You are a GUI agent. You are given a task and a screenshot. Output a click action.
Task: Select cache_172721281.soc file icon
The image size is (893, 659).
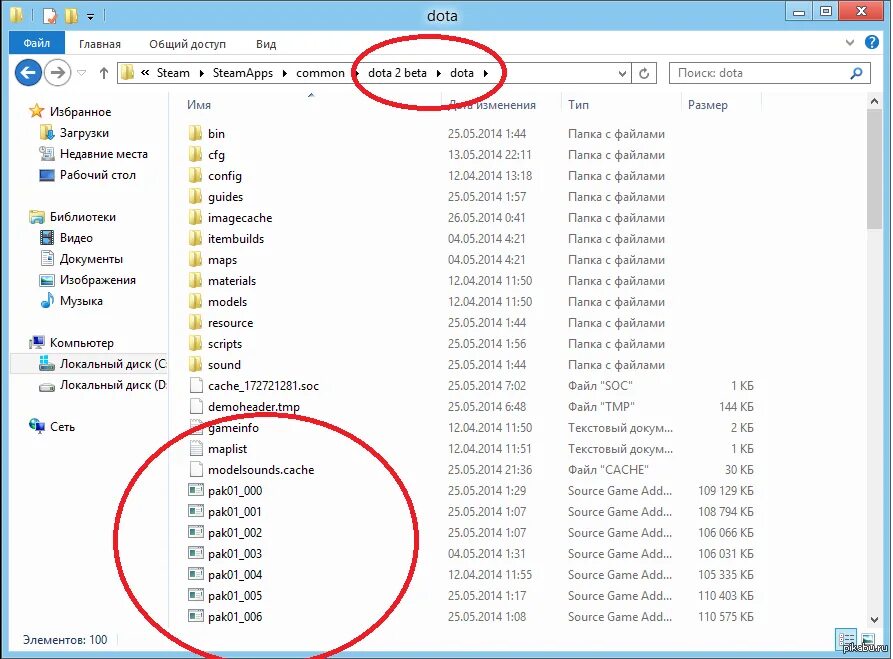[196, 386]
